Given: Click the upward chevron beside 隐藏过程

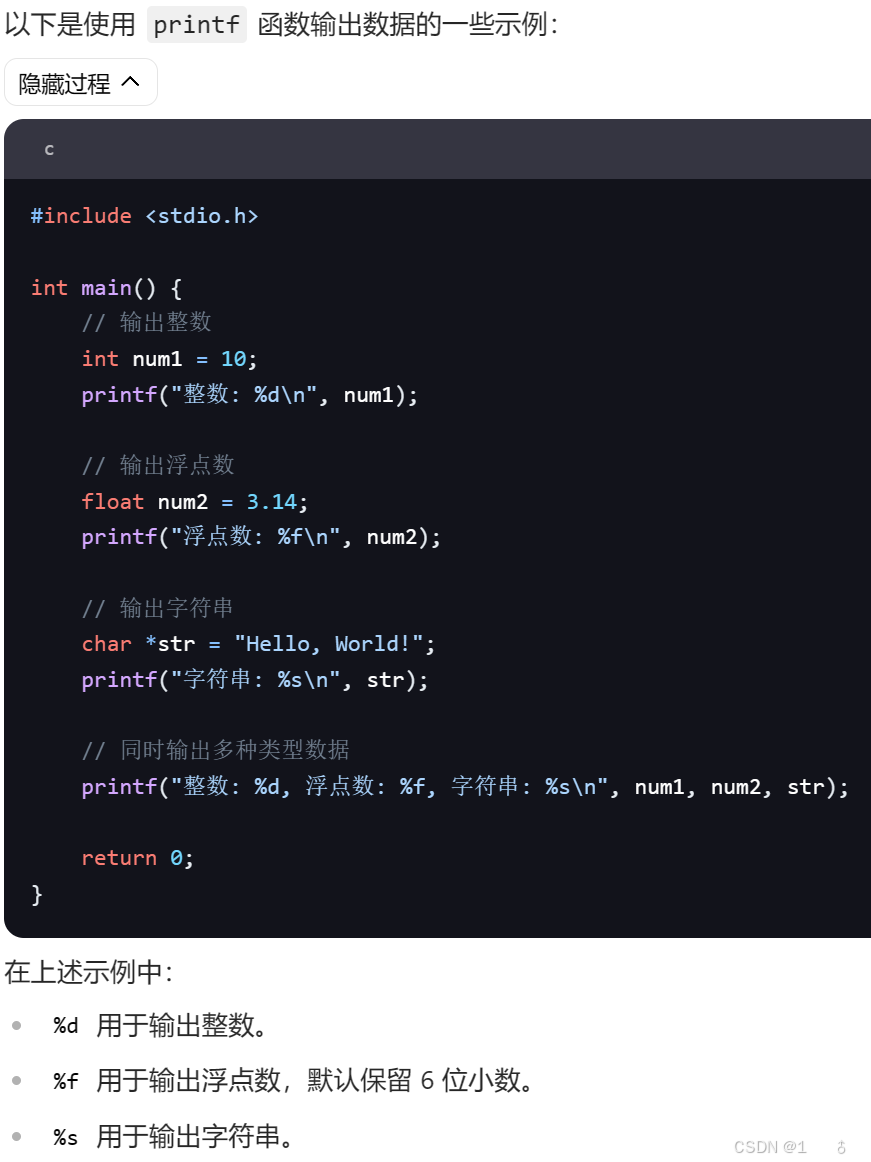Looking at the screenshot, I should 130,82.
